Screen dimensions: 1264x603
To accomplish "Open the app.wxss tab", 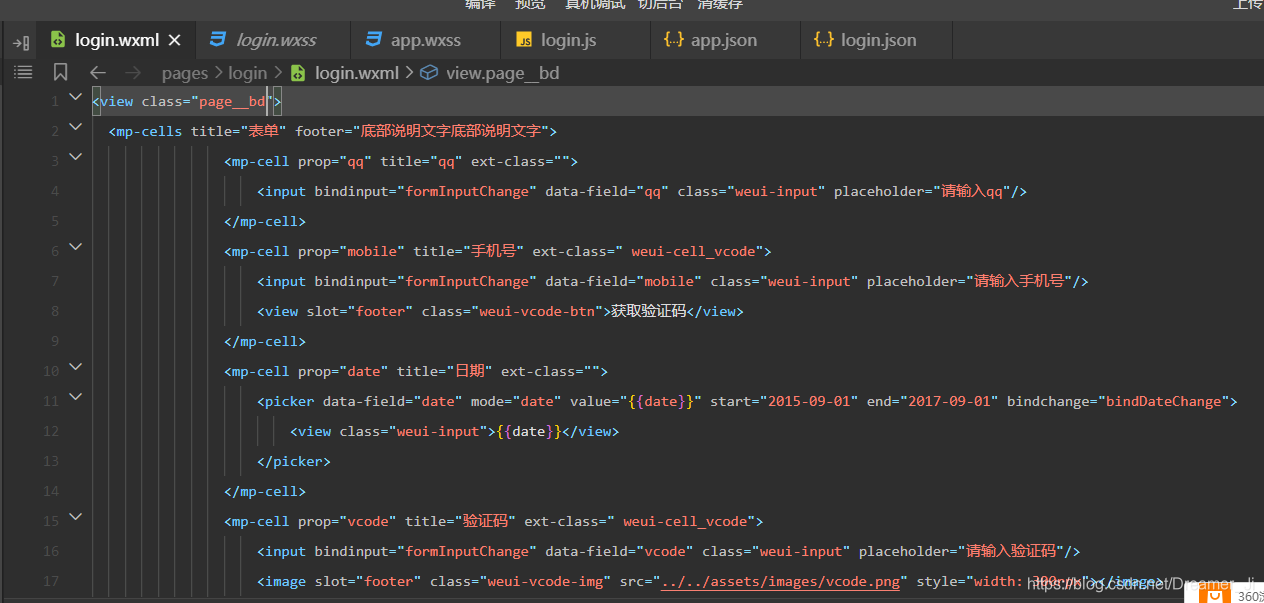I will tap(425, 40).
